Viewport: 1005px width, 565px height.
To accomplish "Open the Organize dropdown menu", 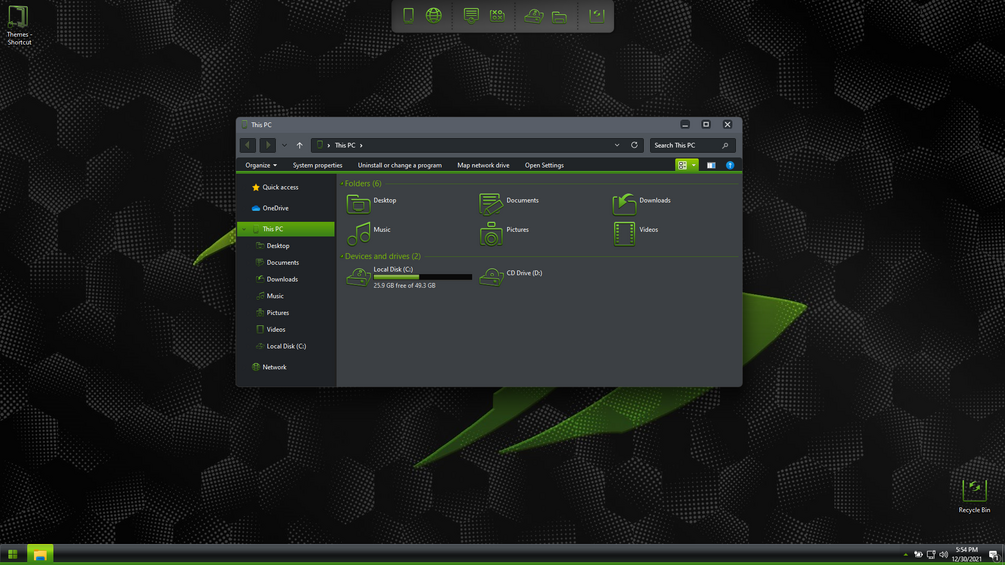I will coord(261,165).
